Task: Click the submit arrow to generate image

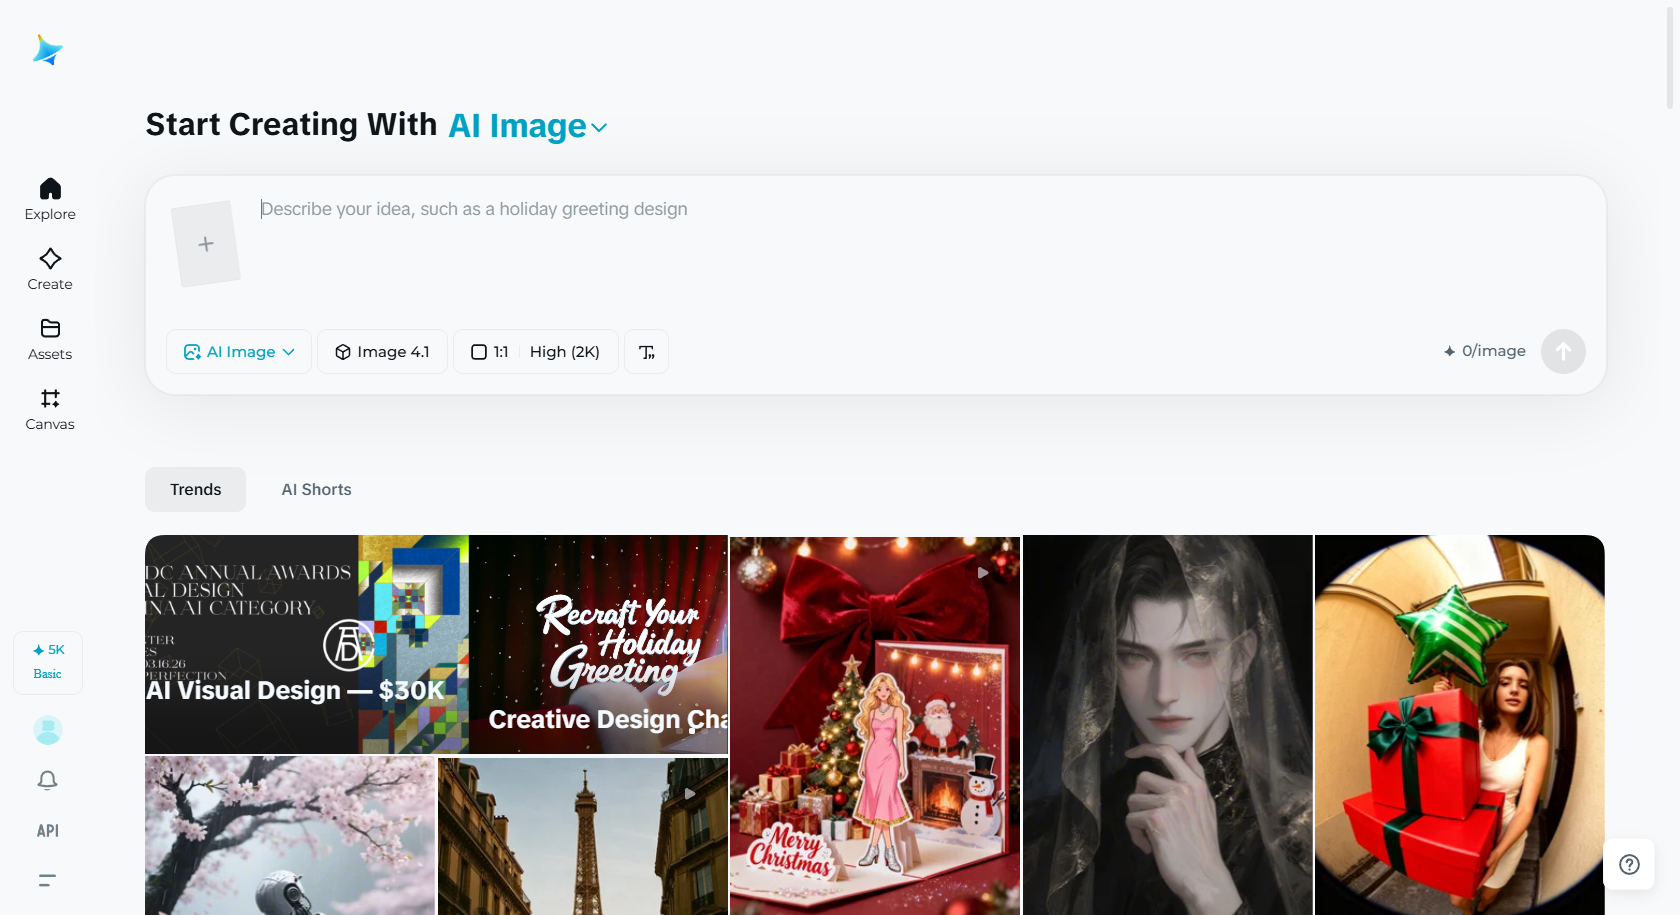Action: tap(1563, 351)
